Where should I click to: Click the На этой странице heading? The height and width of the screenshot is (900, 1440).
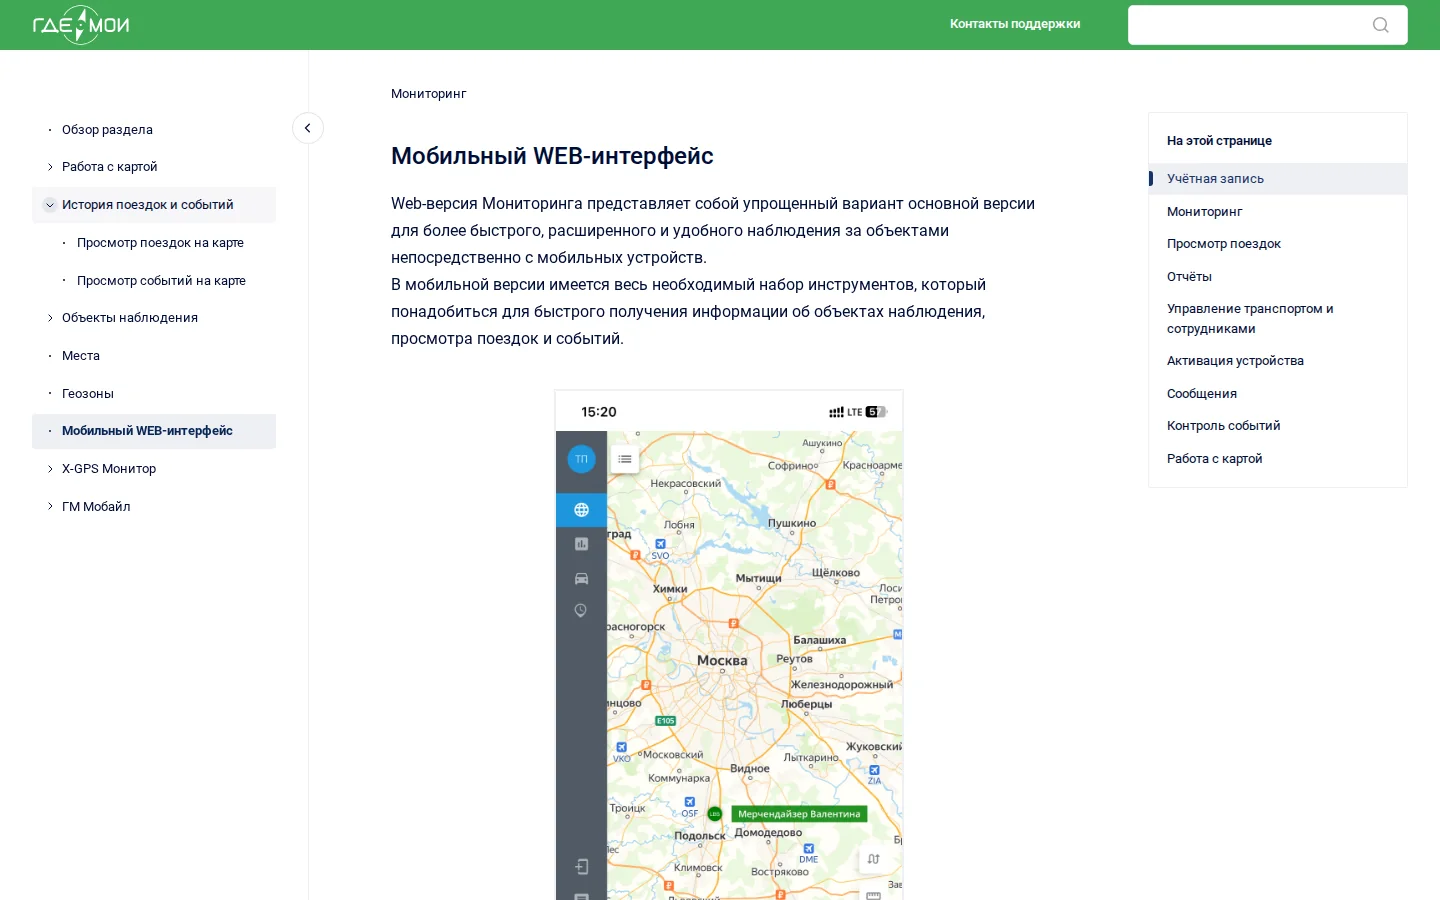1219,141
